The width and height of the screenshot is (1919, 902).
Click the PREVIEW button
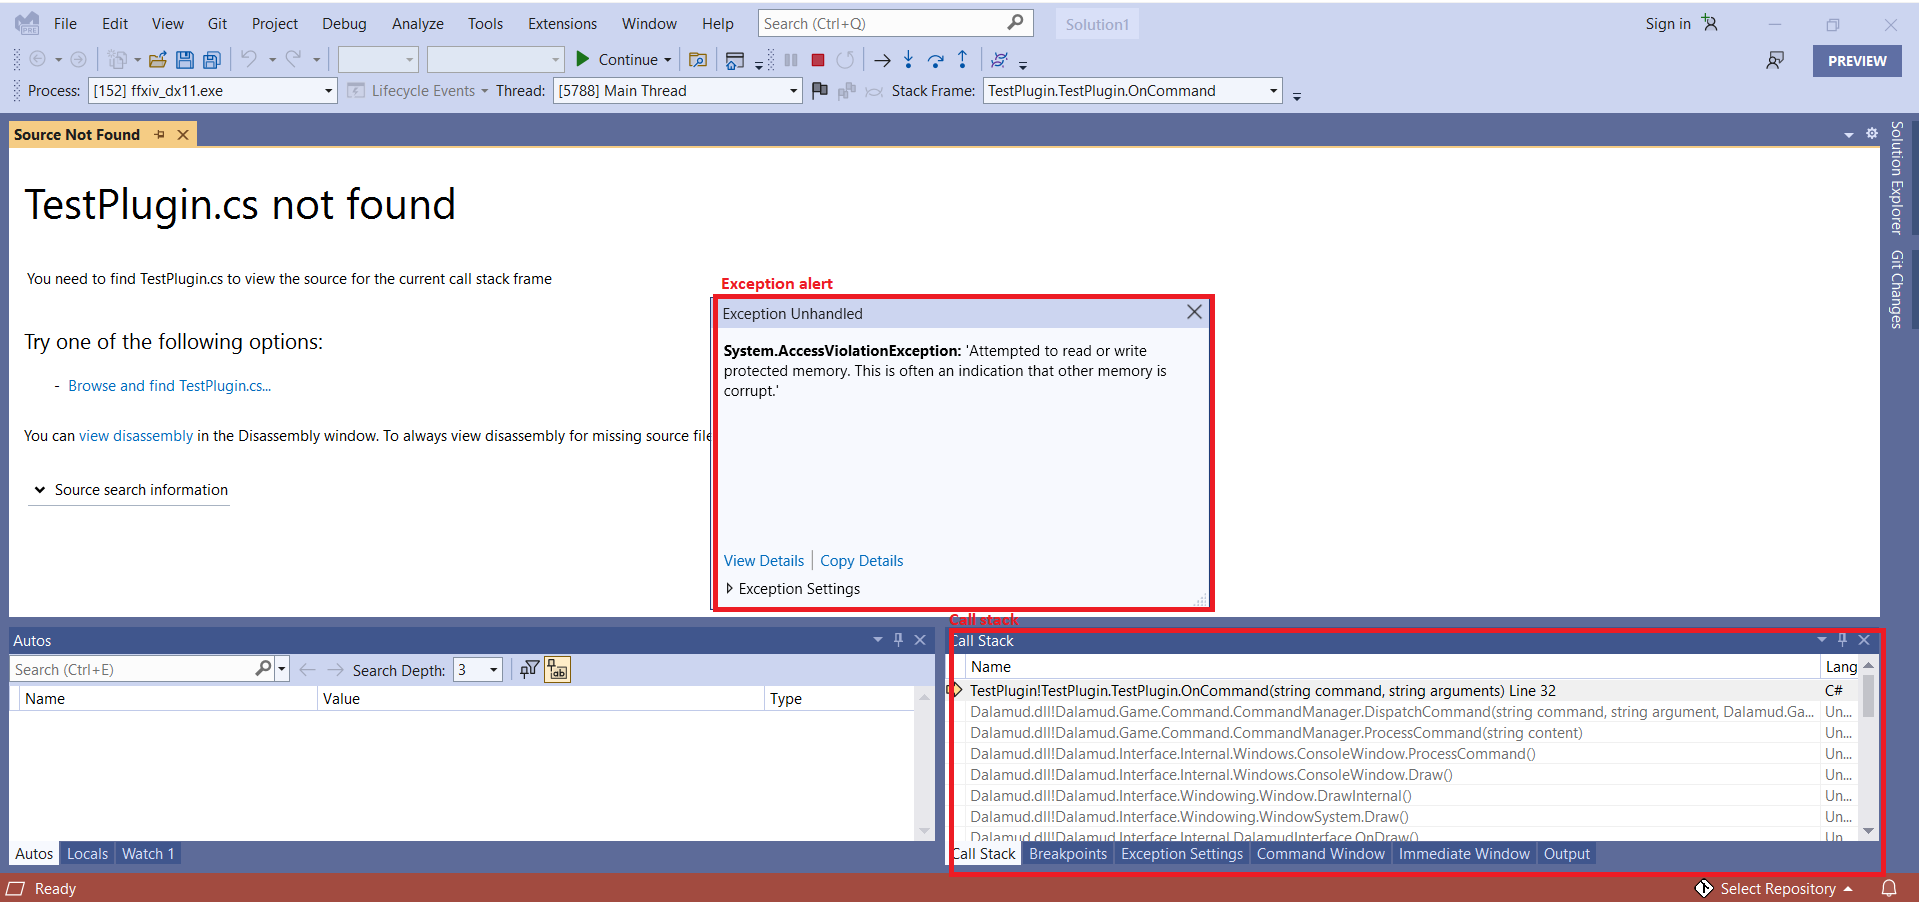click(1857, 61)
